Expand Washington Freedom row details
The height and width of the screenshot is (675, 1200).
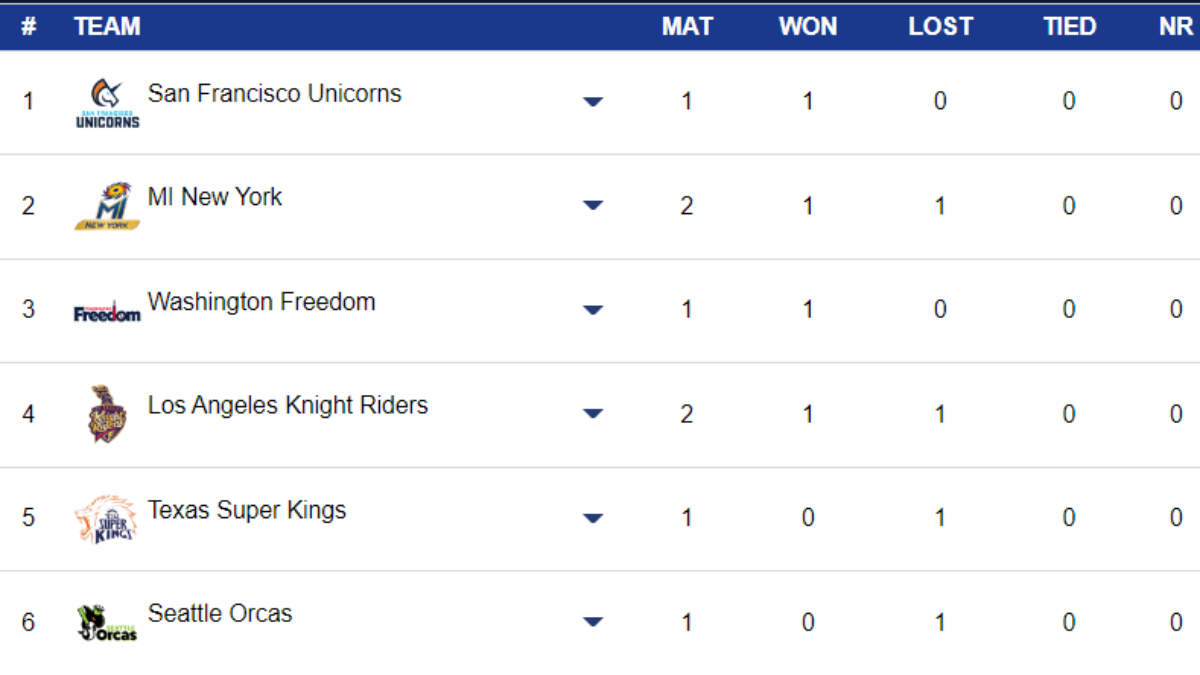coord(593,310)
